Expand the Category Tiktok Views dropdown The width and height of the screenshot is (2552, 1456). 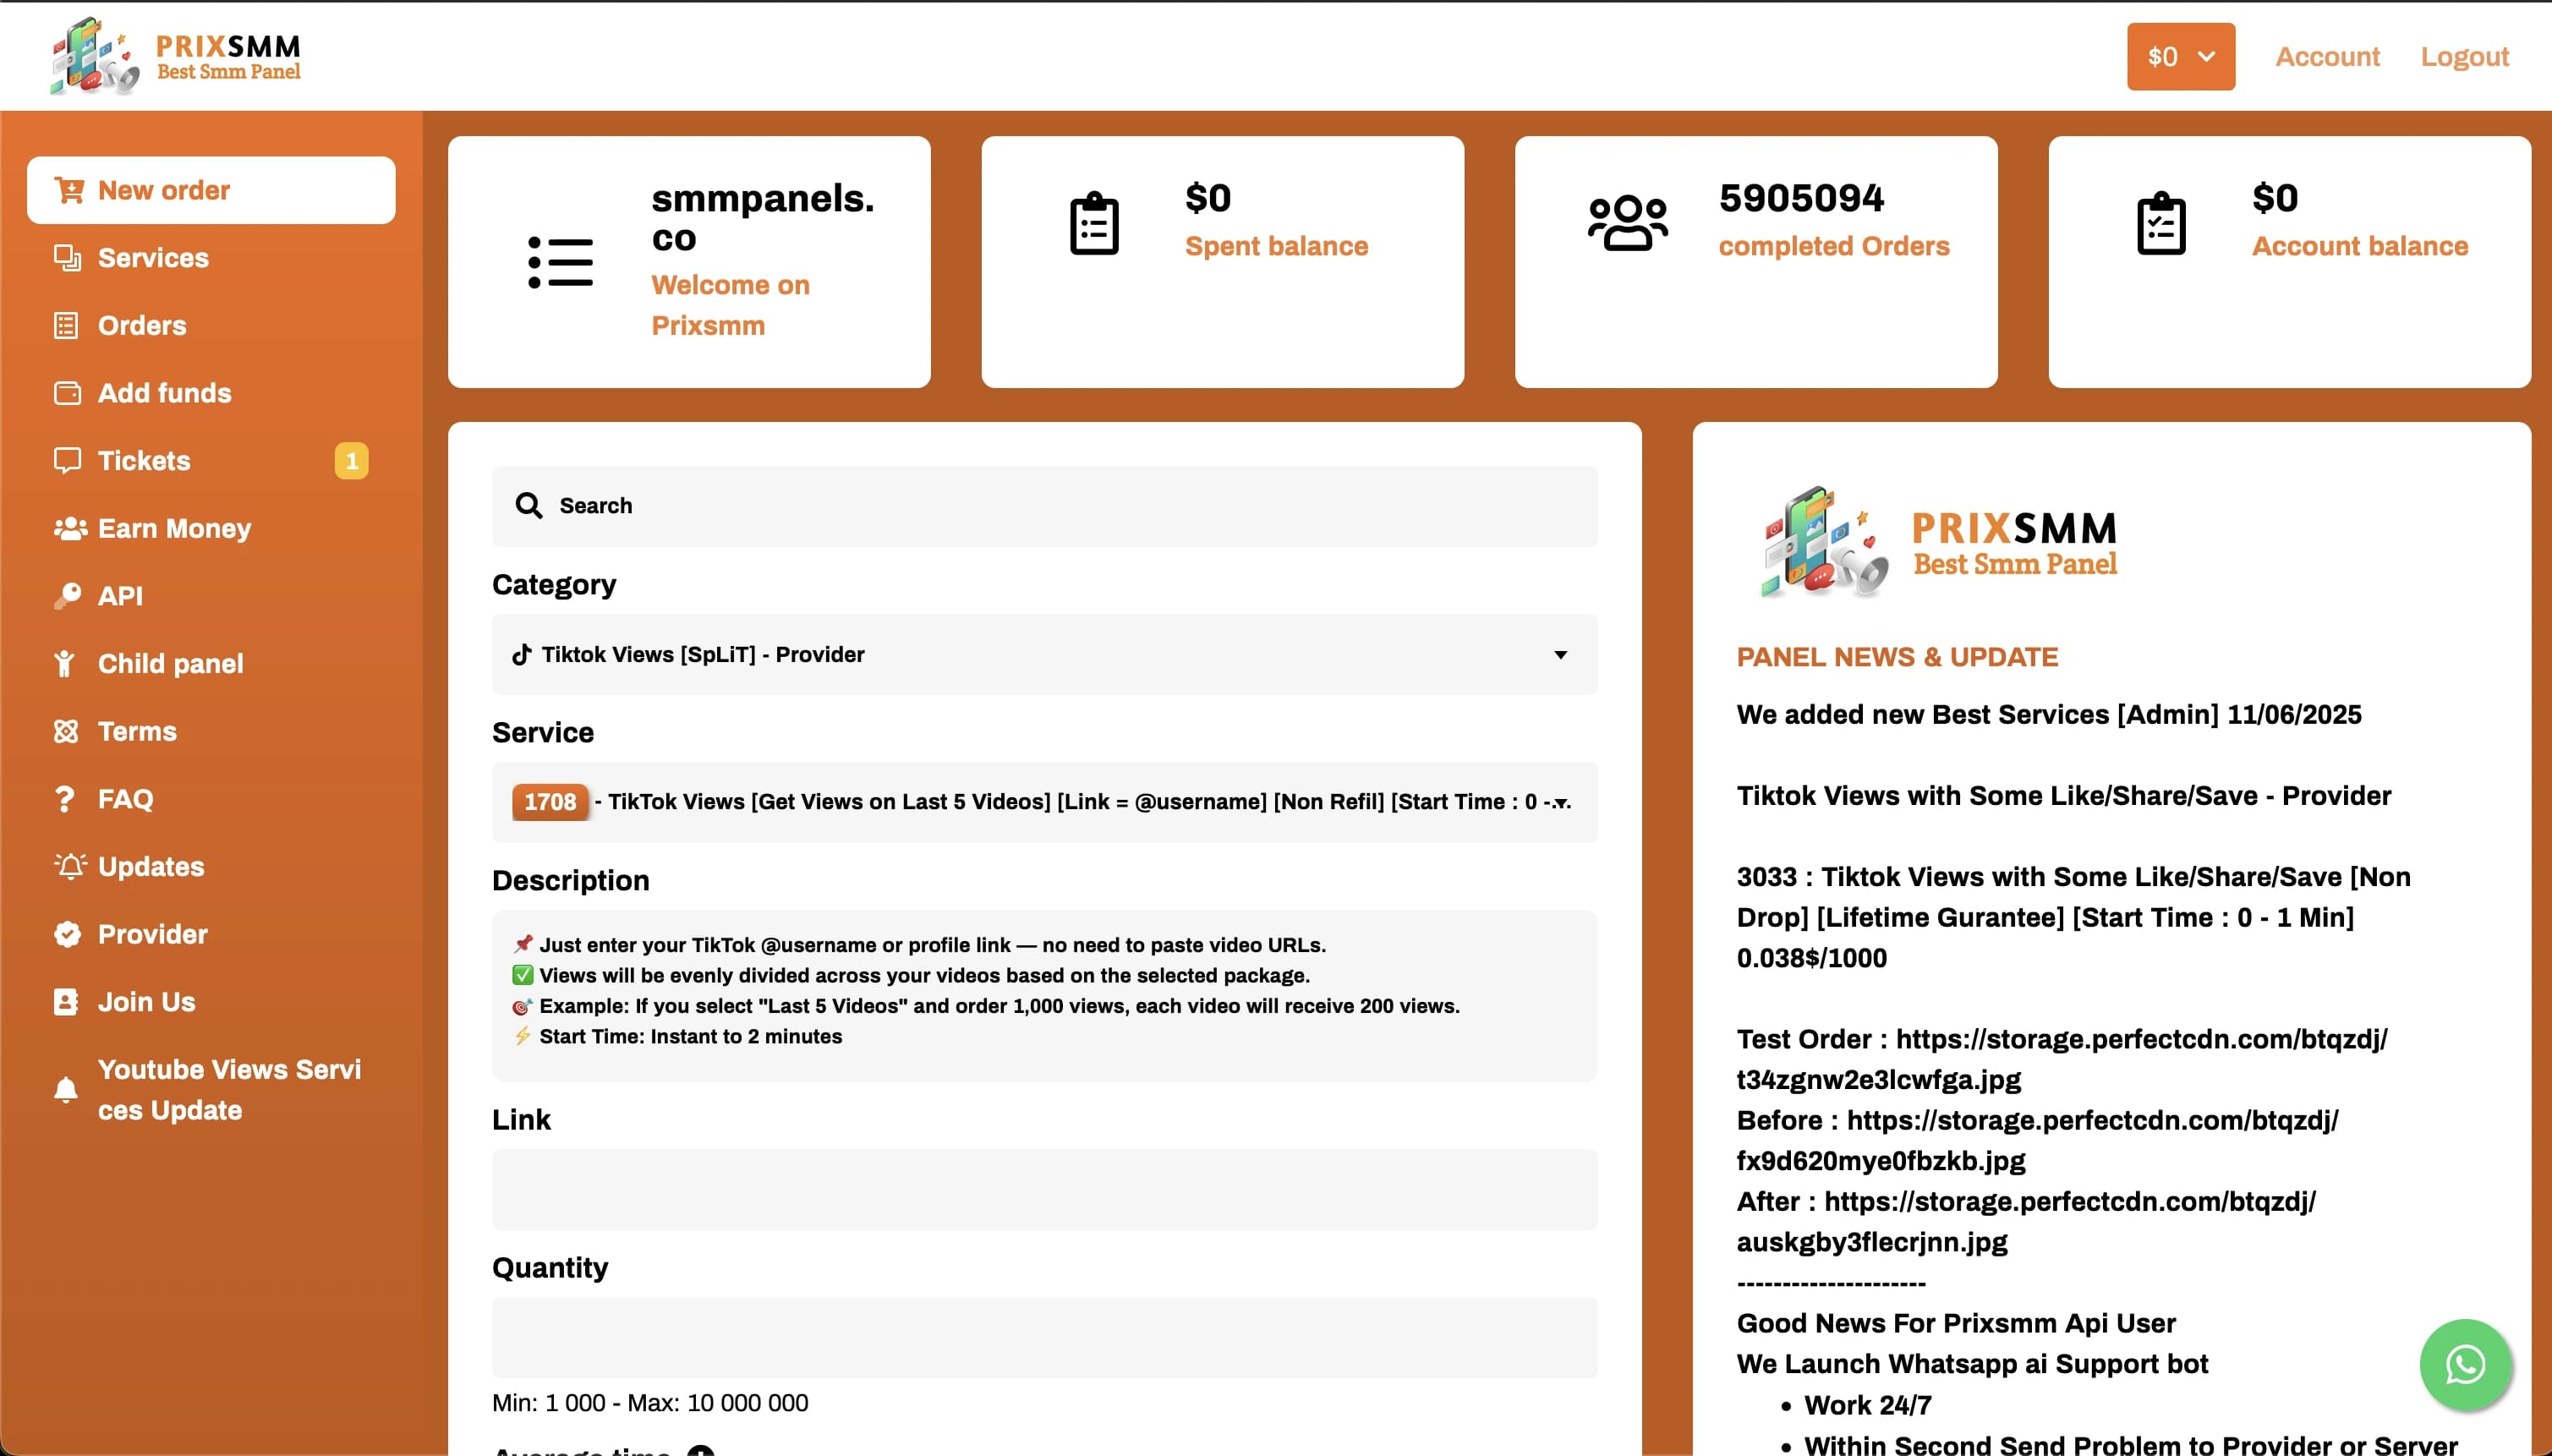(x=1044, y=655)
